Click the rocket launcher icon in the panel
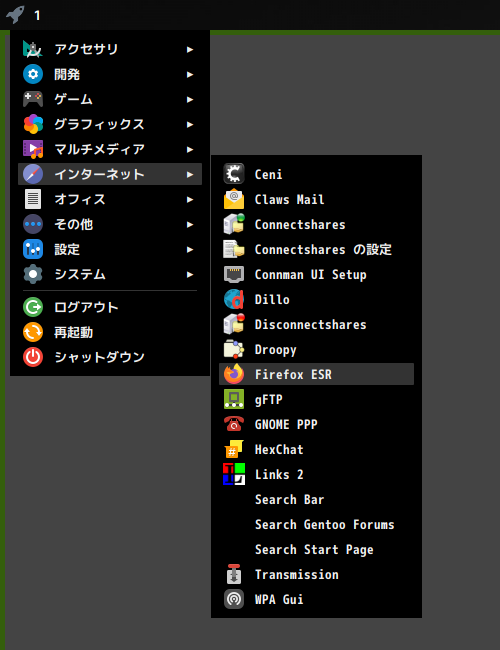The width and height of the screenshot is (500, 650). click(x=15, y=15)
